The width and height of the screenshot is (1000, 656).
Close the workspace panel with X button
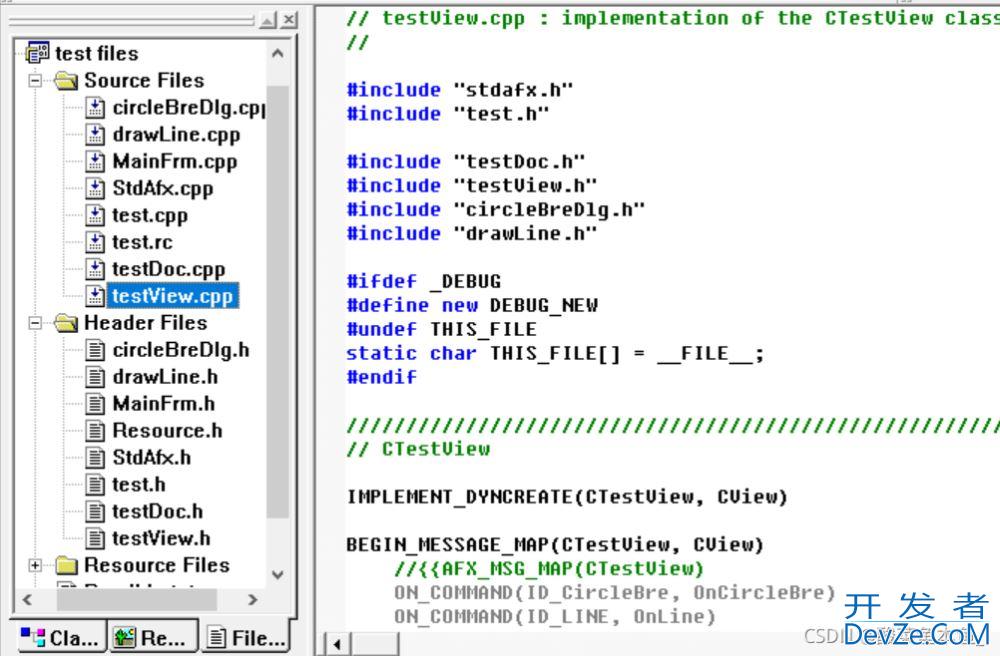coord(289,20)
